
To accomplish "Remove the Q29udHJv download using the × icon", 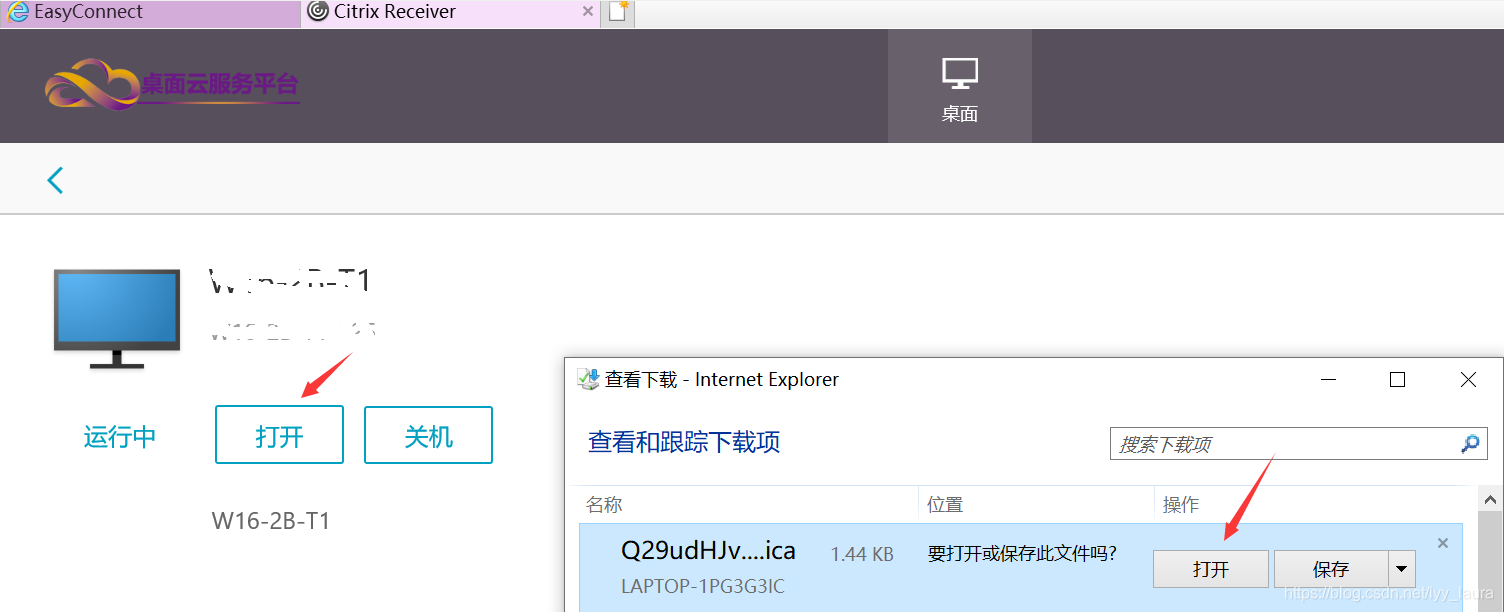I will coord(1442,542).
